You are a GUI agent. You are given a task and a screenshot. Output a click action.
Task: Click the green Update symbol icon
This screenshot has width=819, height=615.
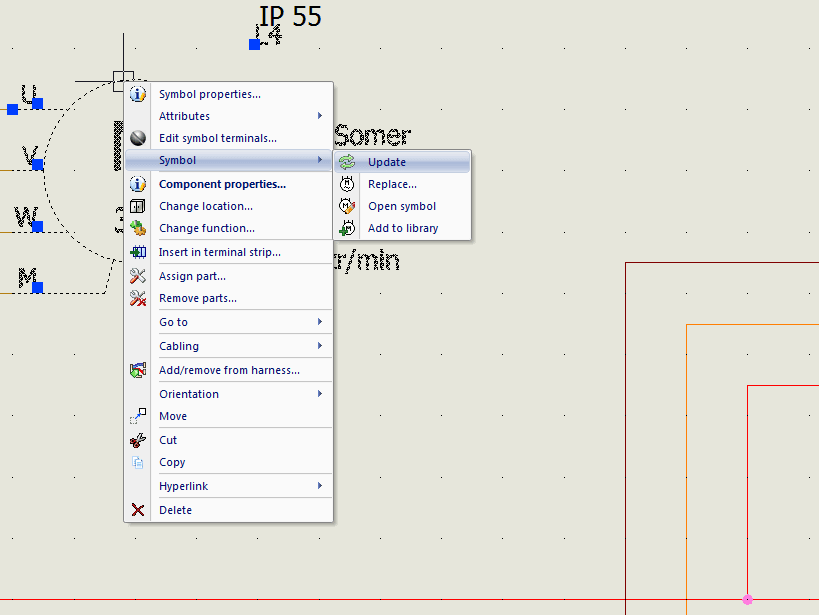(x=347, y=162)
